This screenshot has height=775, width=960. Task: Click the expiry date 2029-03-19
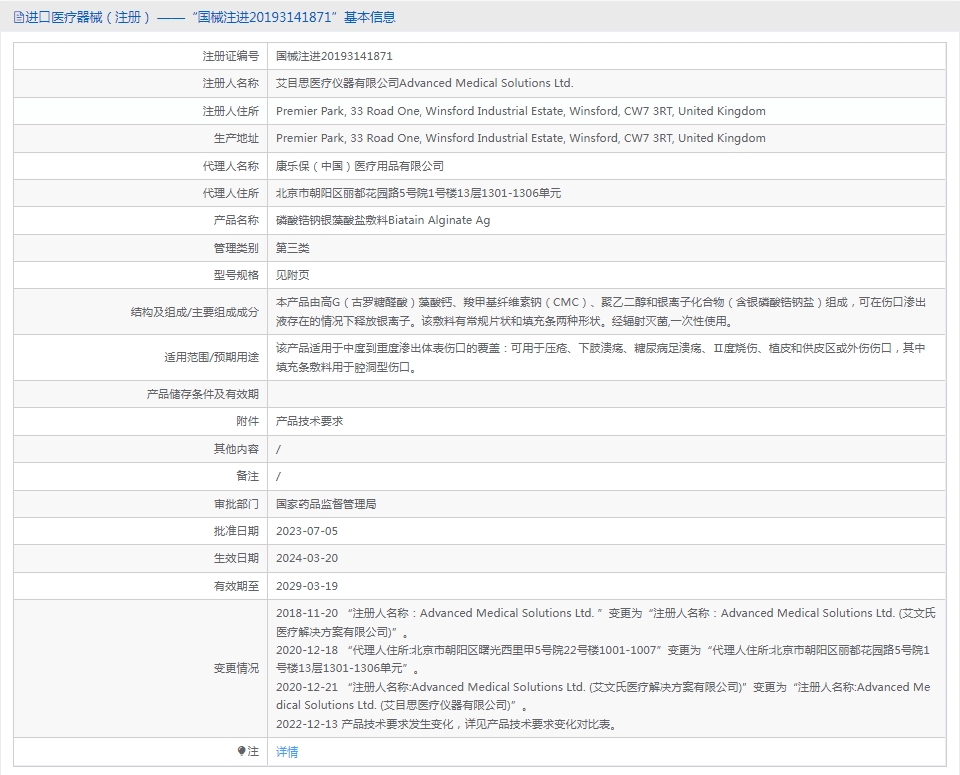pos(307,586)
